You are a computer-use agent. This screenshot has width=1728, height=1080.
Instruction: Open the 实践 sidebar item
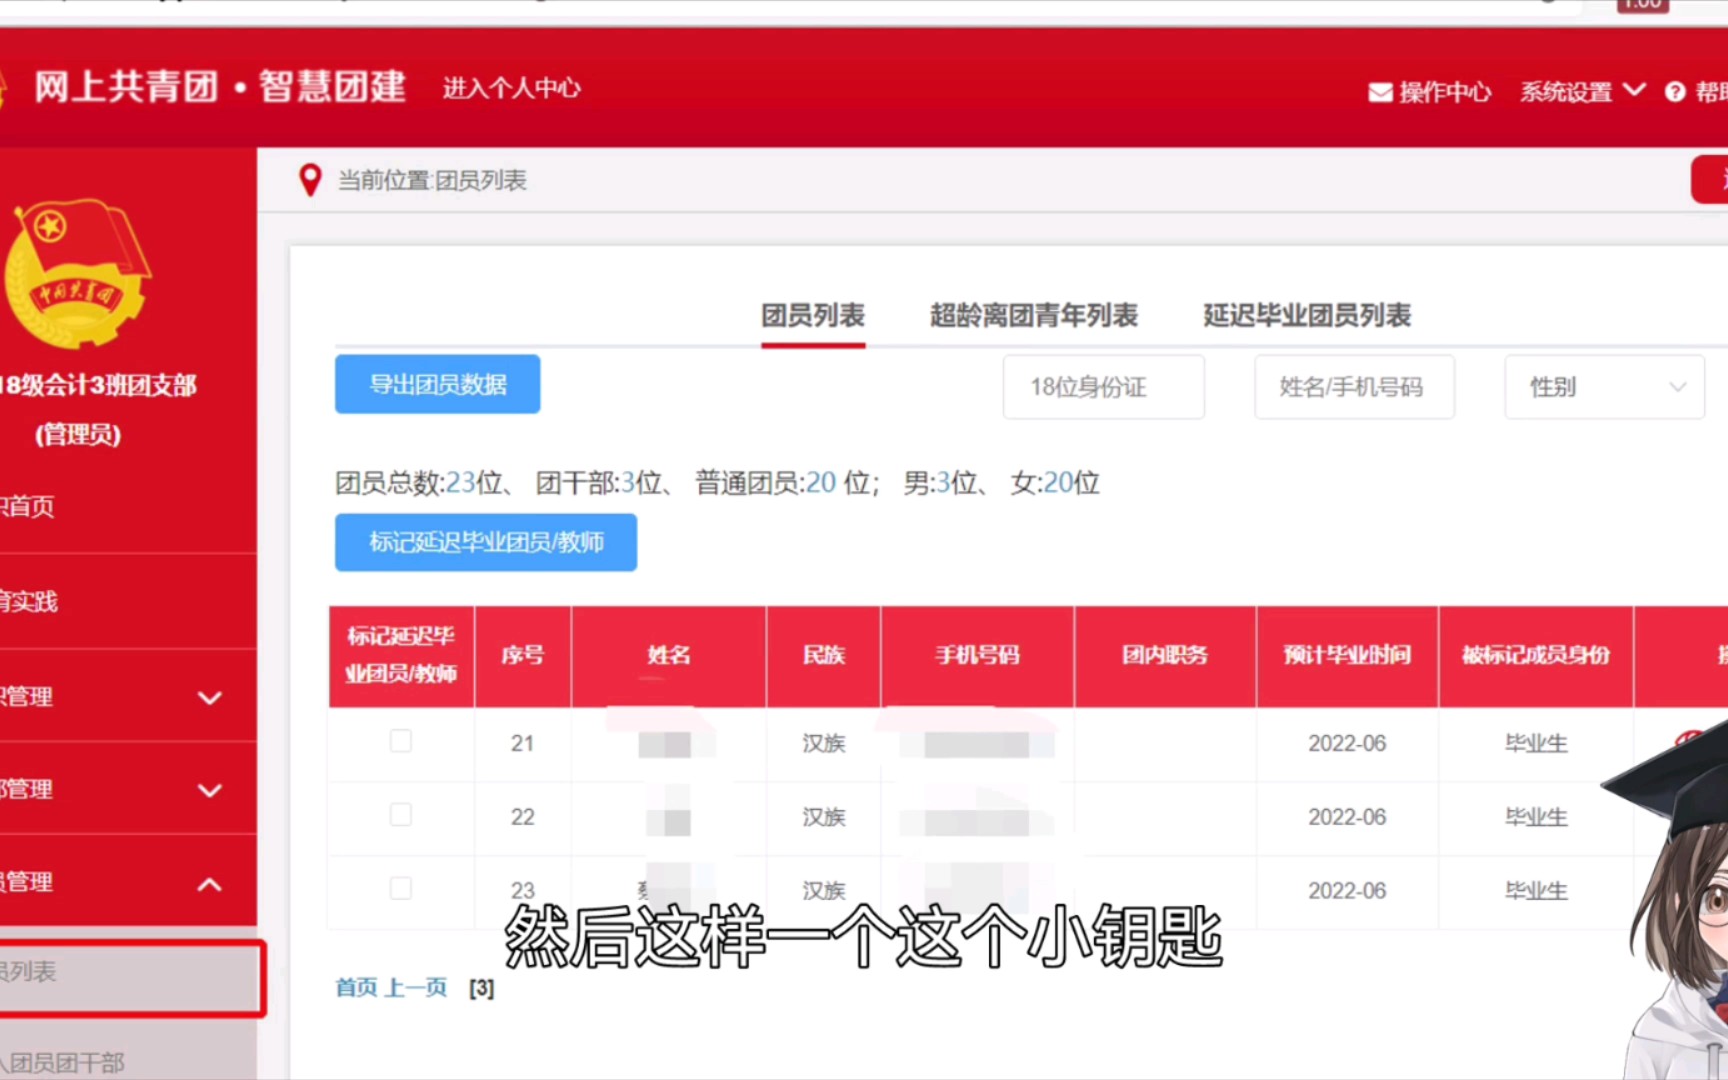point(128,601)
